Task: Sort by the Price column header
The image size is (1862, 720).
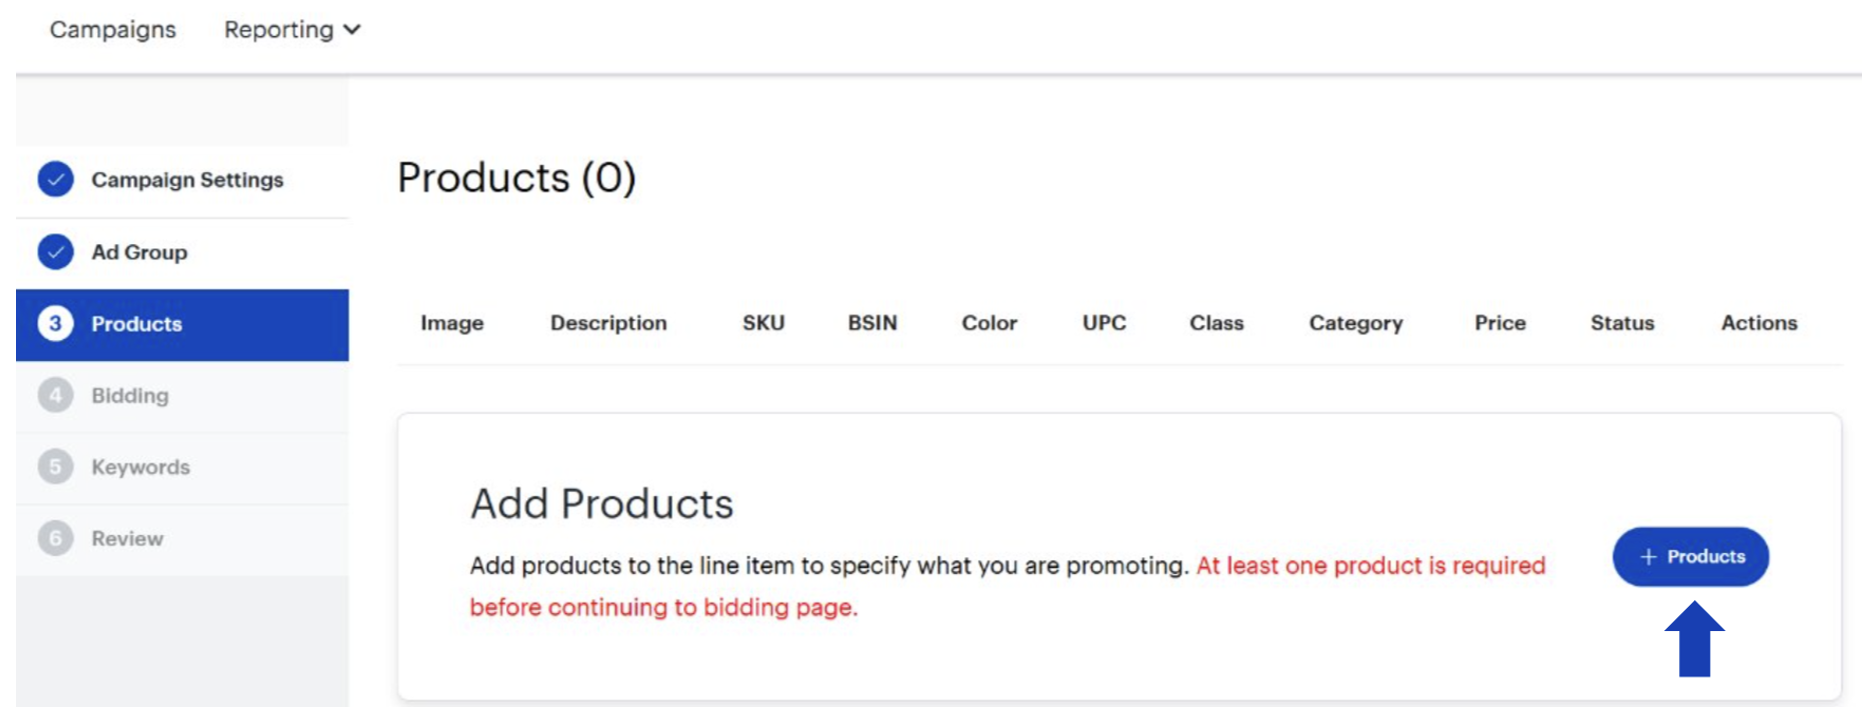Action: coord(1500,323)
